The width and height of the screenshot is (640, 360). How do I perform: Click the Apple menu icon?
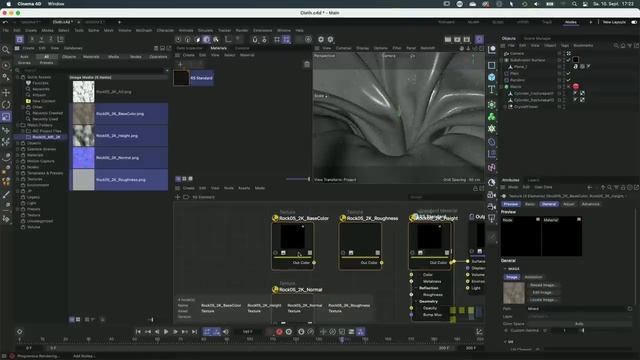click(8, 4)
